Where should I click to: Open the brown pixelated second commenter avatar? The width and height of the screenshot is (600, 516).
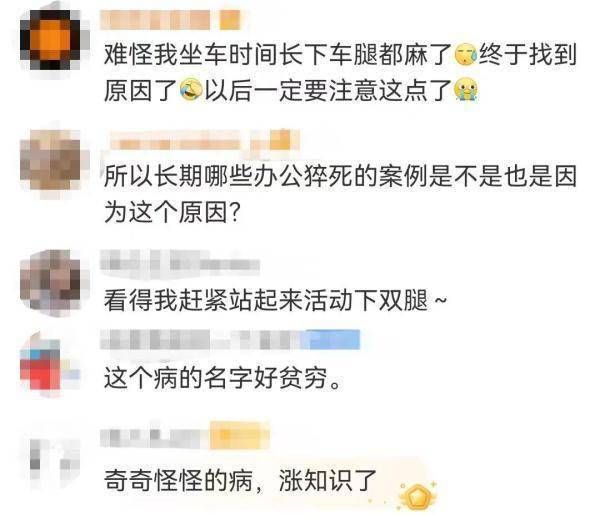51,160
